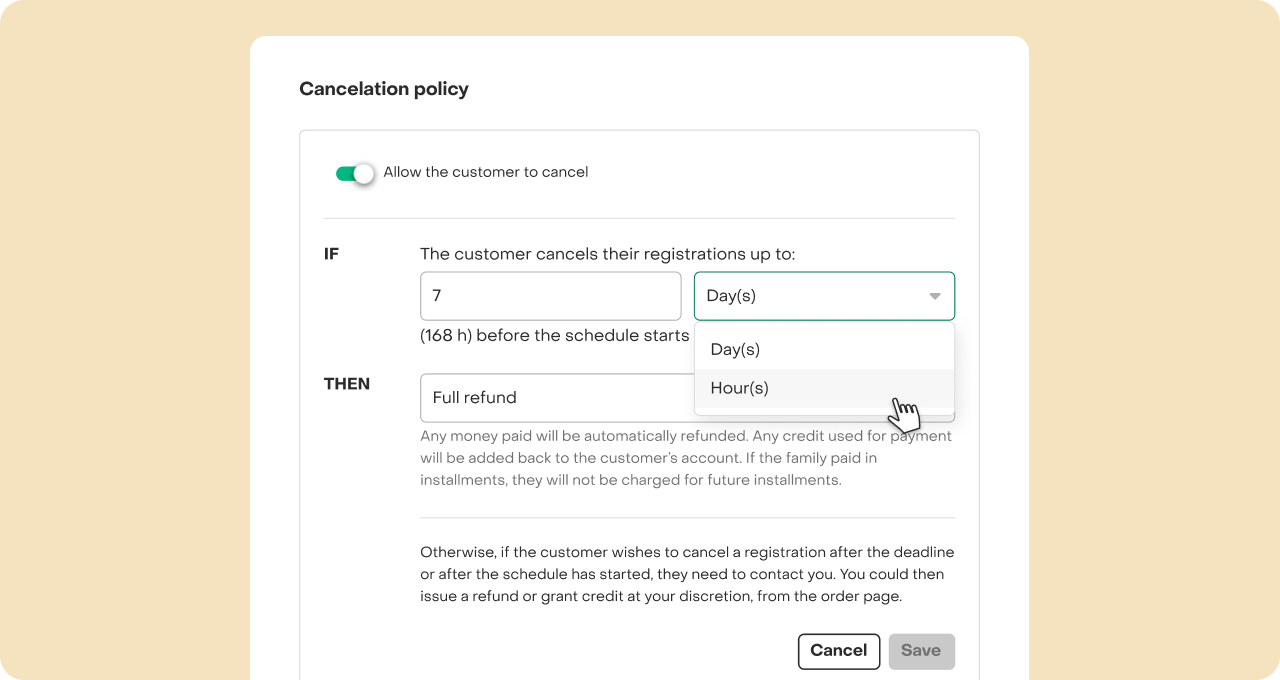Click the number field containing 7
The height and width of the screenshot is (680, 1280).
550,296
